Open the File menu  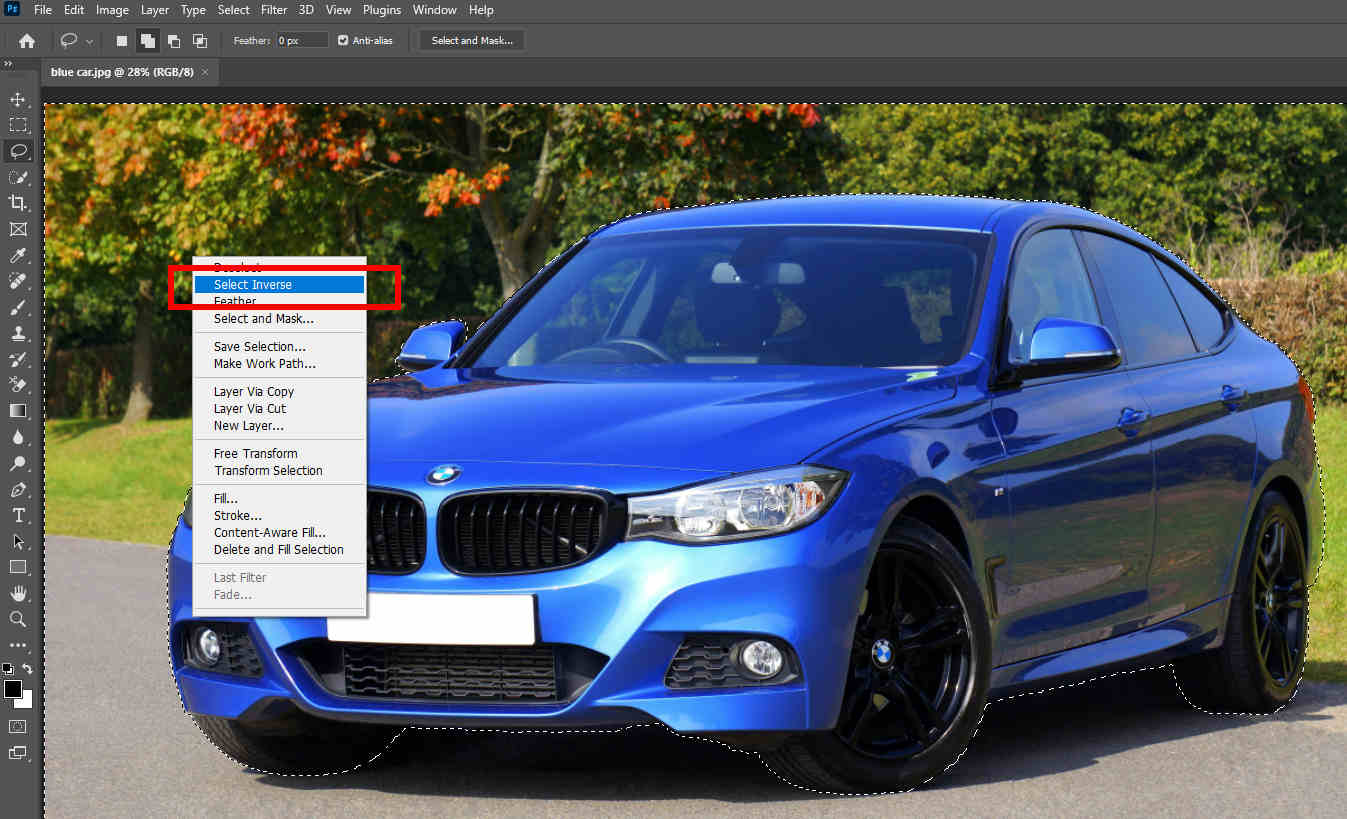(x=43, y=10)
